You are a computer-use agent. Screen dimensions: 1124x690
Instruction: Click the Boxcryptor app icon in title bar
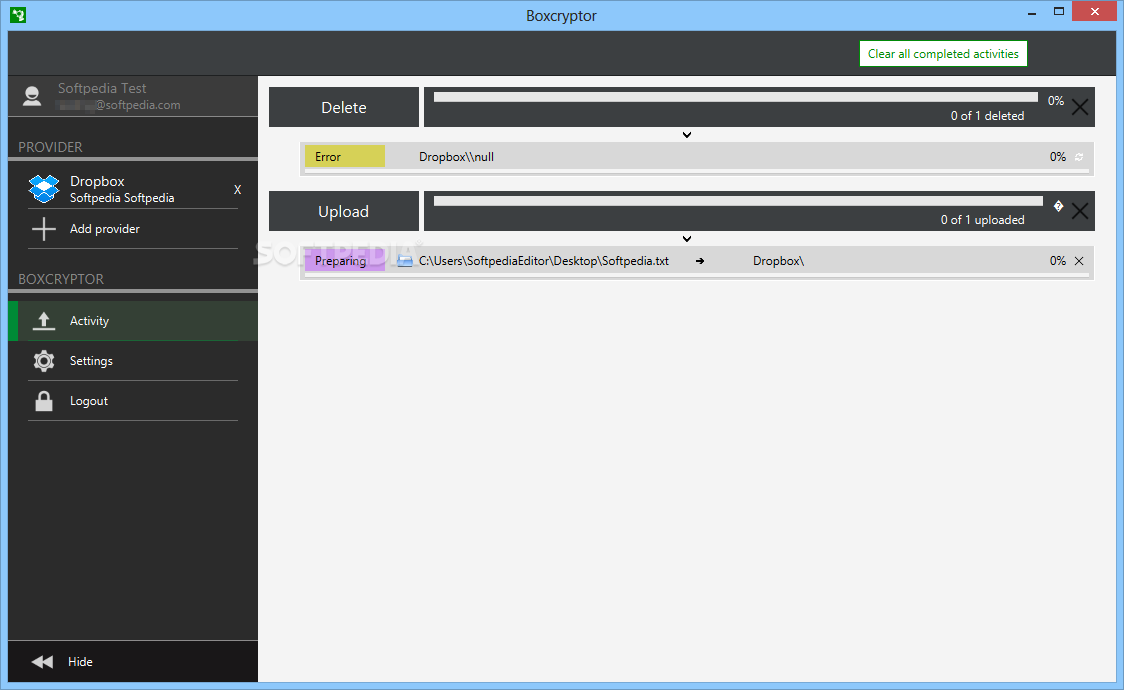tap(18, 14)
